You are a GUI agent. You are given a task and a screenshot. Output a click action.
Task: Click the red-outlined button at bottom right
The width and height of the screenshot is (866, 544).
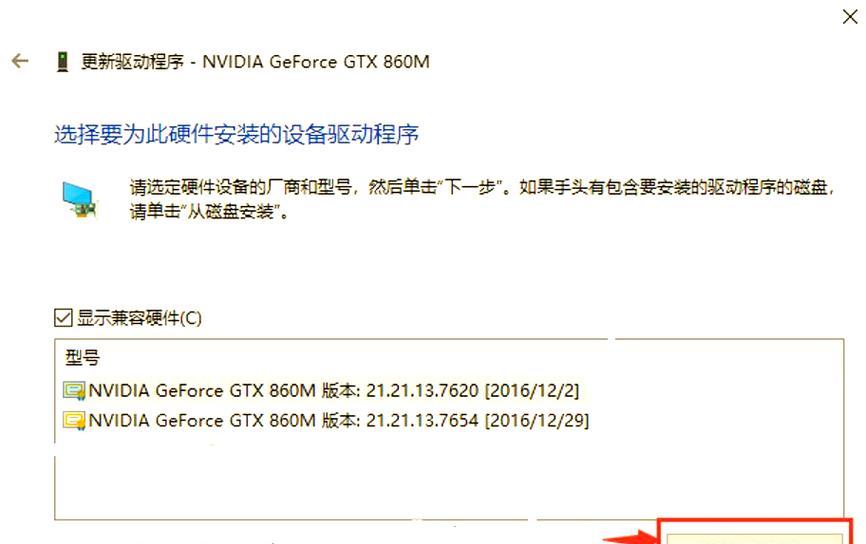[755, 532]
